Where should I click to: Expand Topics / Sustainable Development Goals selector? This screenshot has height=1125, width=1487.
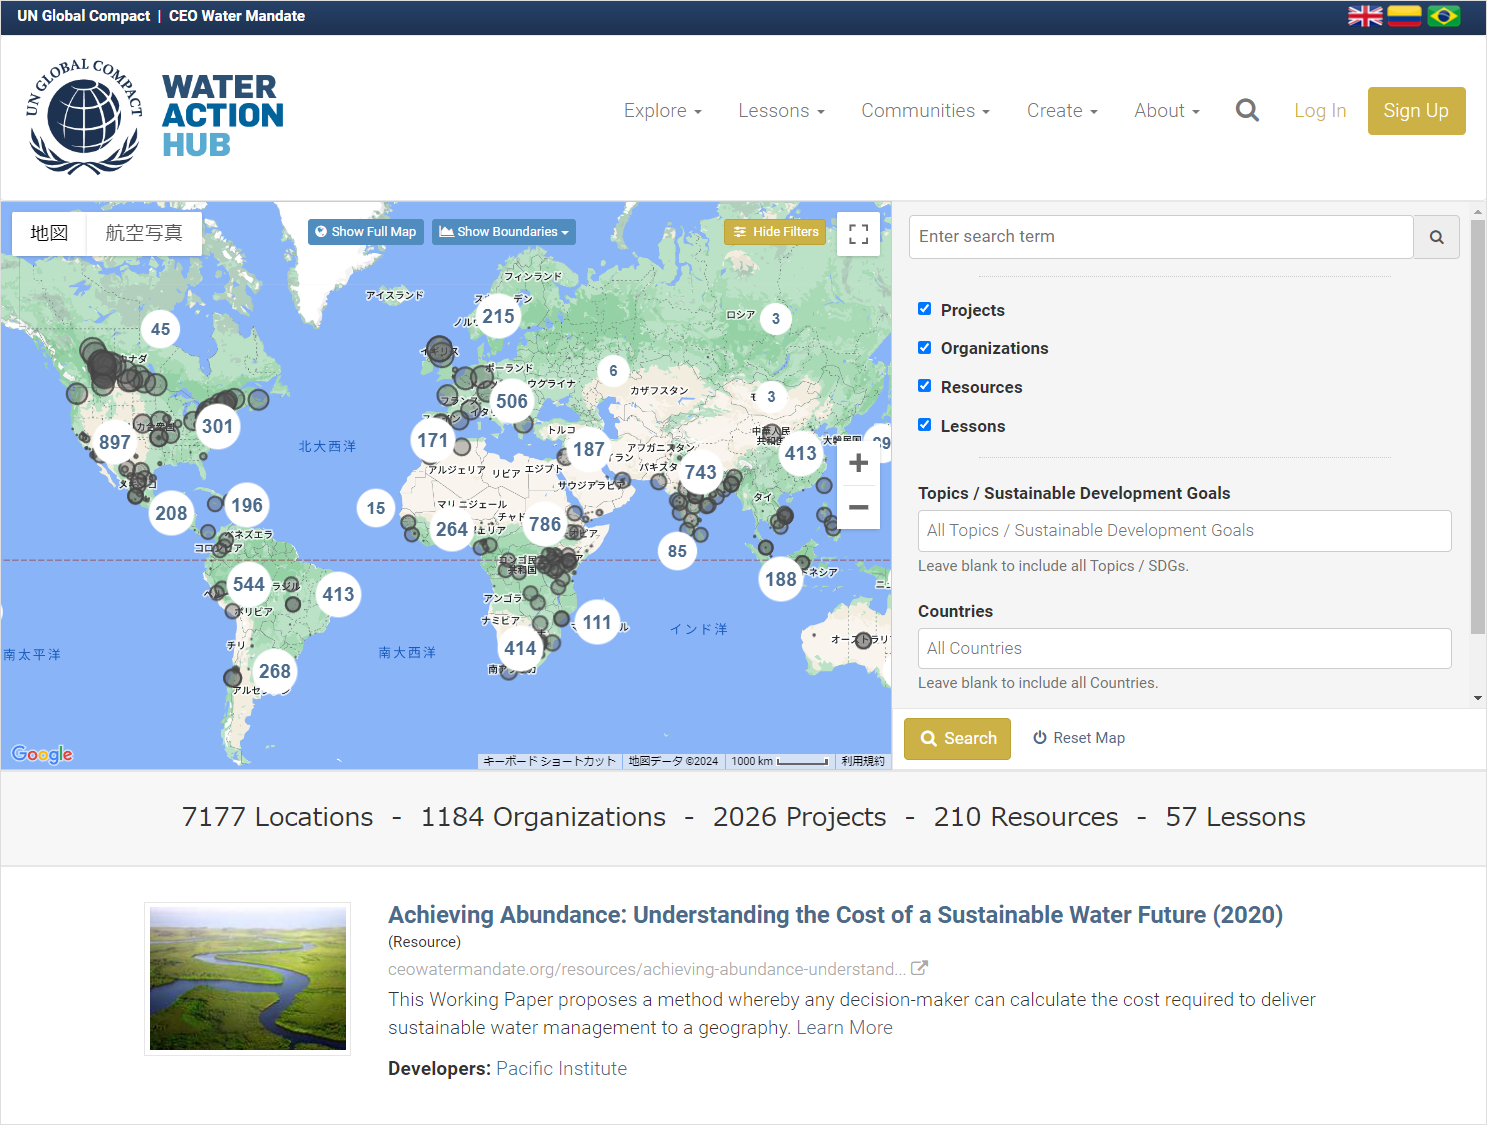tap(1184, 531)
